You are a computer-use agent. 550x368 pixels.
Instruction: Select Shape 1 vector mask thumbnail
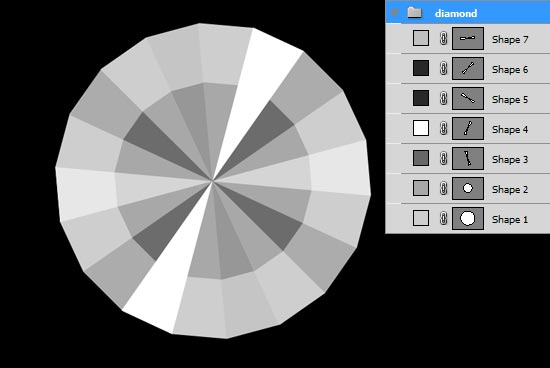468,218
